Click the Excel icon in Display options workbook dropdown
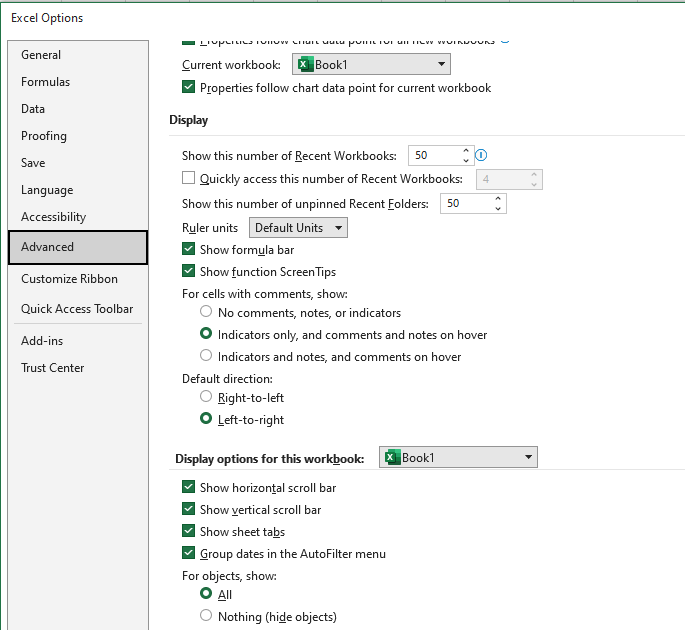 click(x=392, y=457)
